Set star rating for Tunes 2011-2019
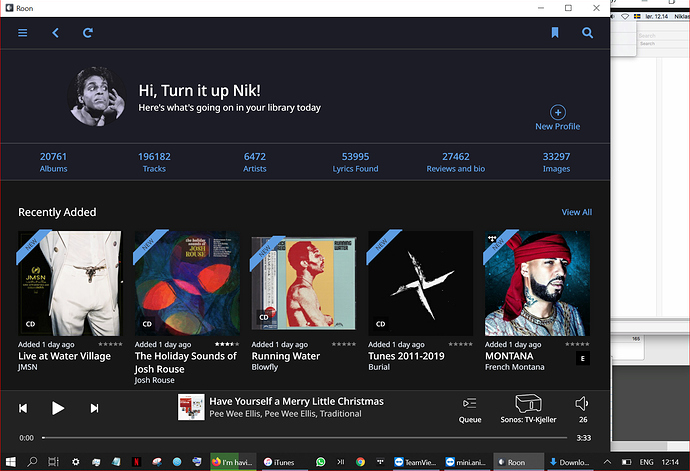 [460, 344]
